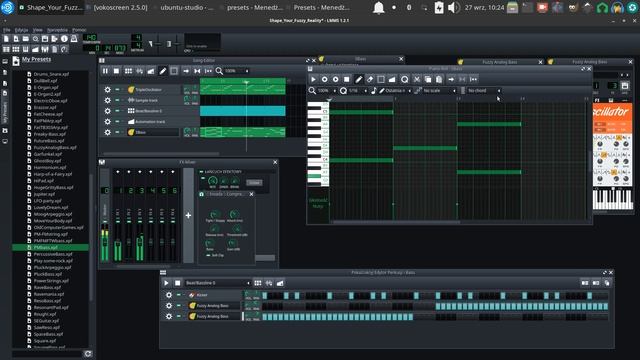Select the Piano Roll selection tool

pyautogui.click(x=381, y=80)
